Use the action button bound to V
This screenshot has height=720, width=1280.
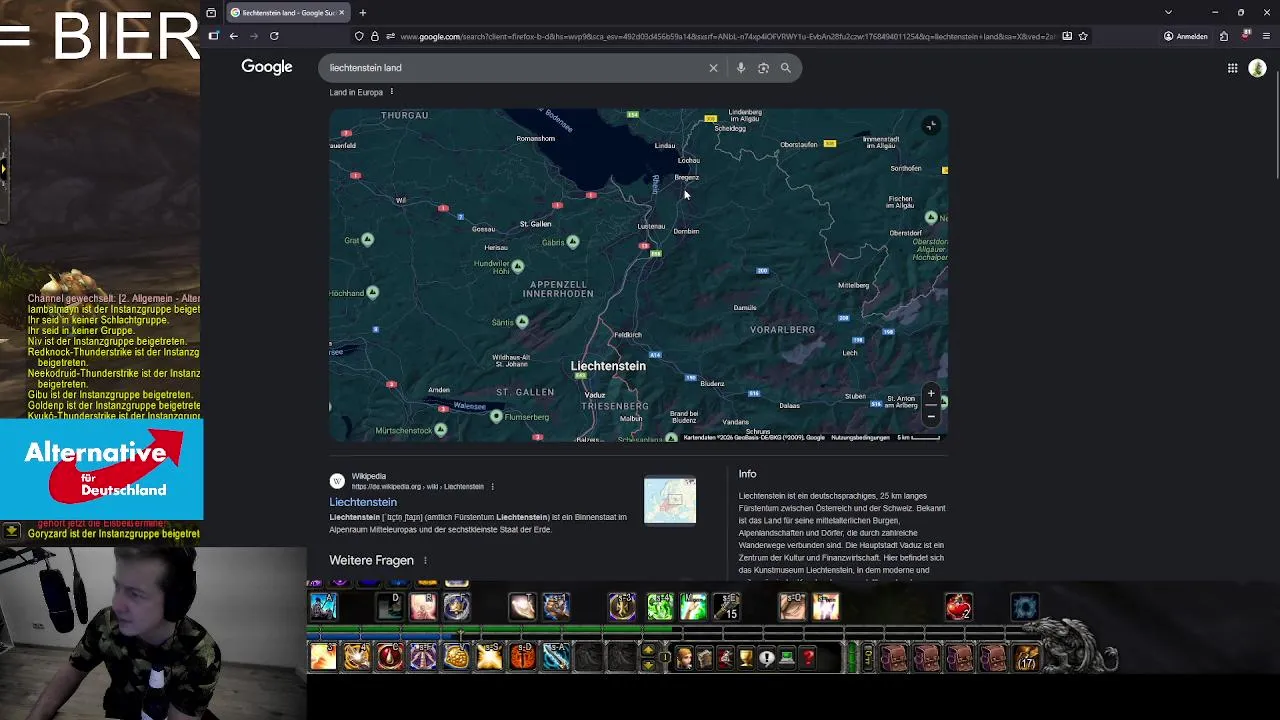pos(457,657)
